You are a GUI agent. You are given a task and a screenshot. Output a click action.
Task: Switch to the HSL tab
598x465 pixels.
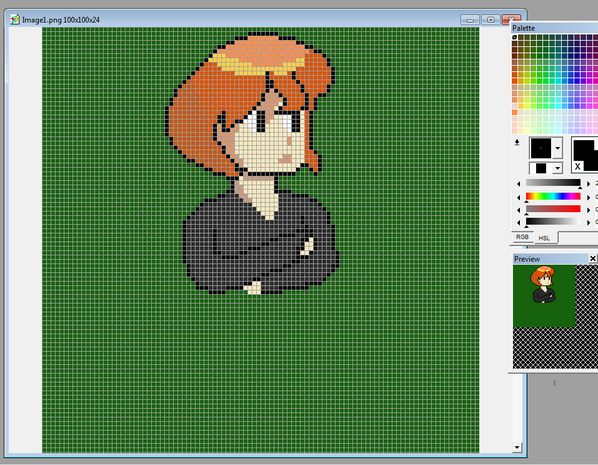pyautogui.click(x=544, y=238)
